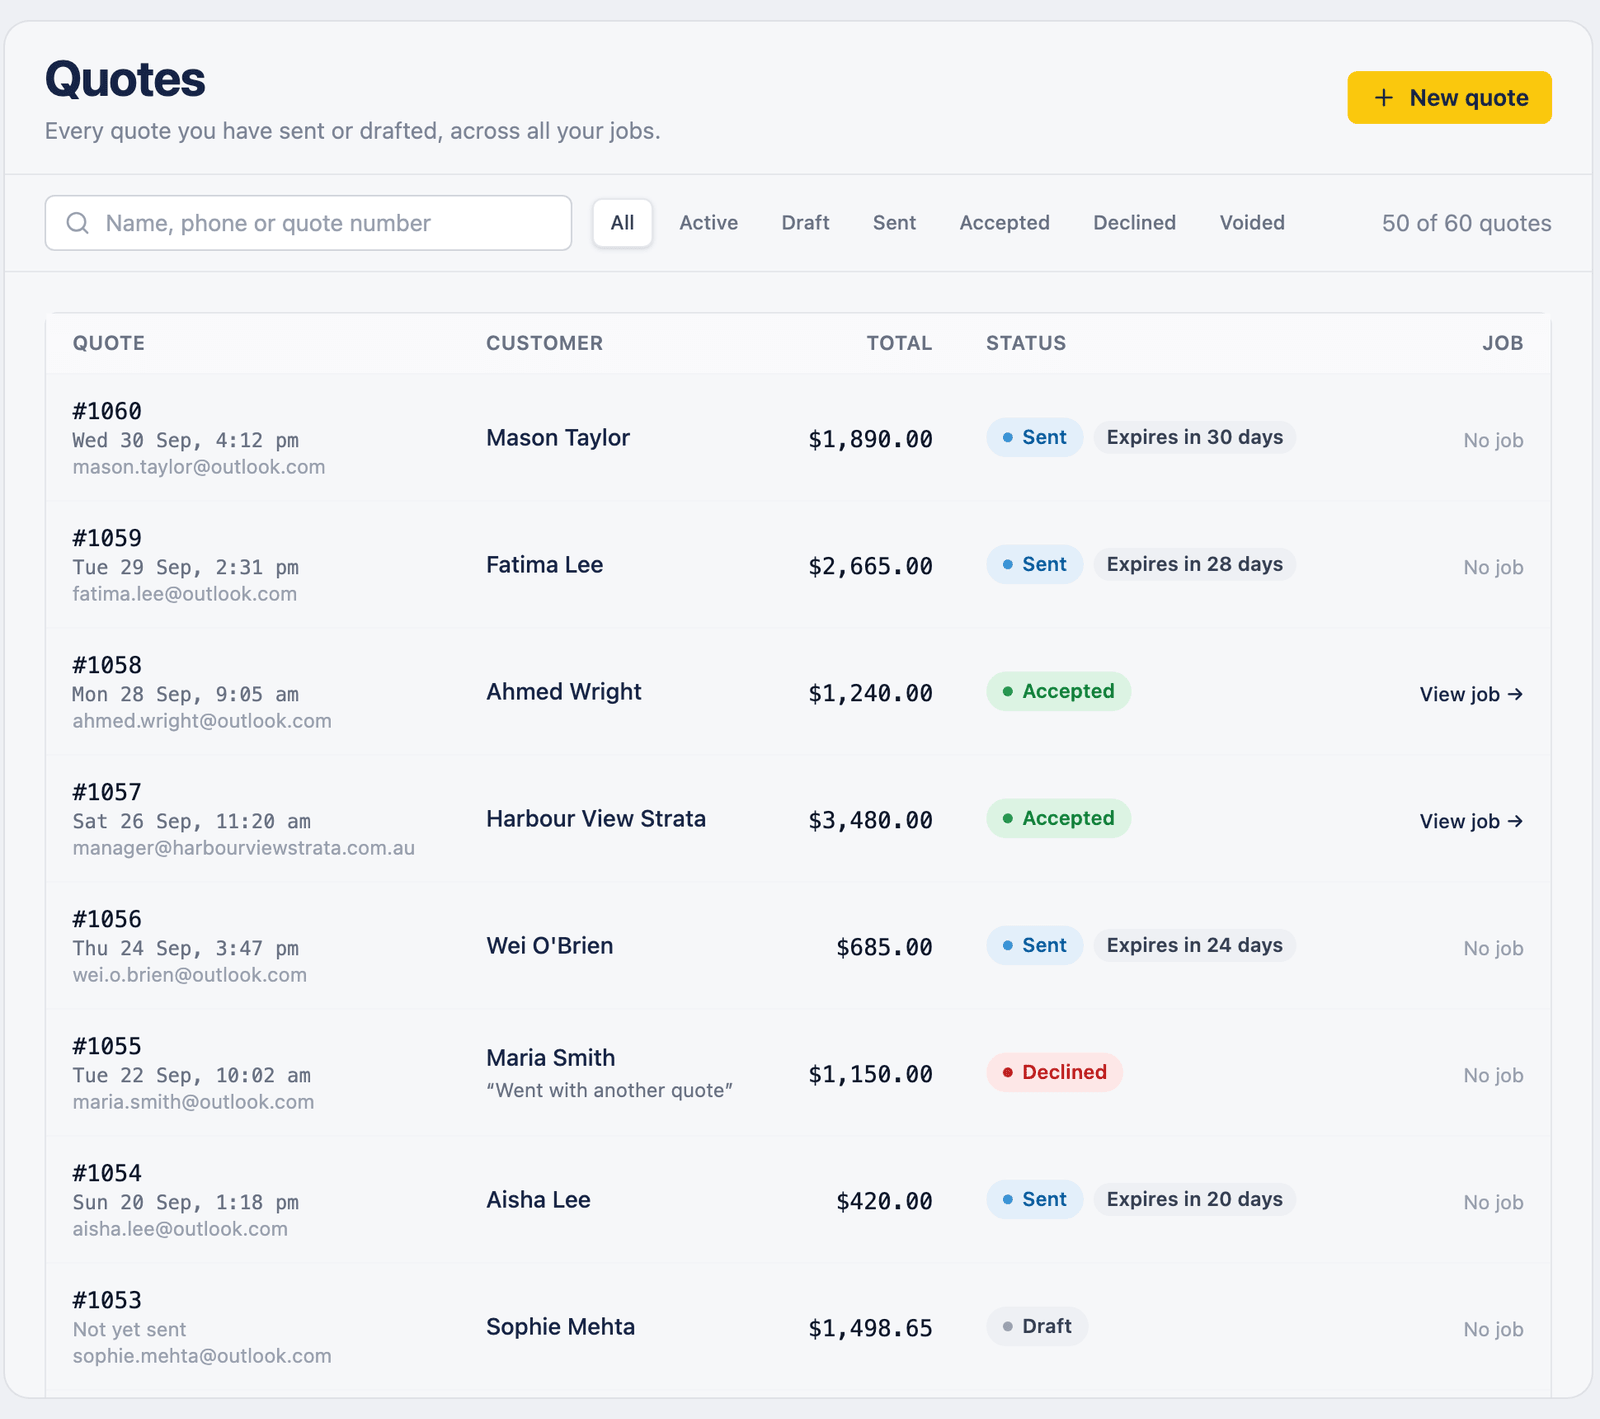This screenshot has width=1600, height=1419.
Task: Select customer Sophie Mehta
Action: (561, 1327)
